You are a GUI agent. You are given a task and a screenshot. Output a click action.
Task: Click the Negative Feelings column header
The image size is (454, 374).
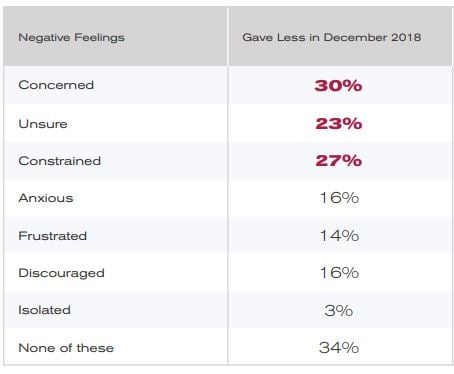click(x=72, y=38)
